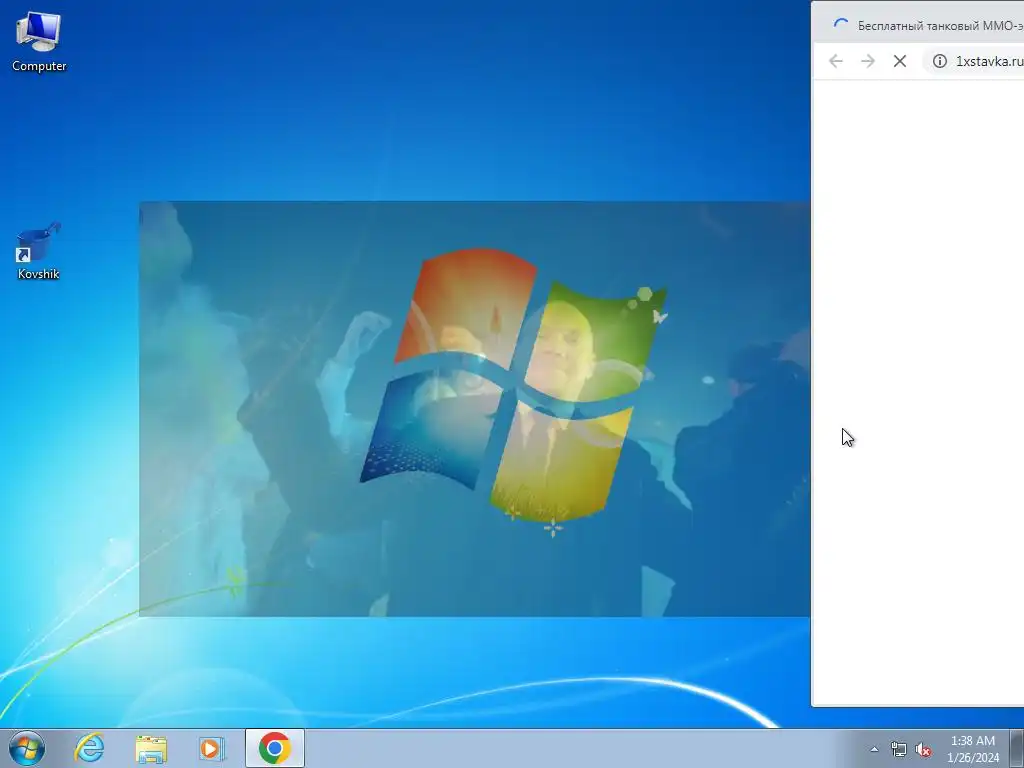Click the 1xstavka.ru address bar

[x=974, y=61]
